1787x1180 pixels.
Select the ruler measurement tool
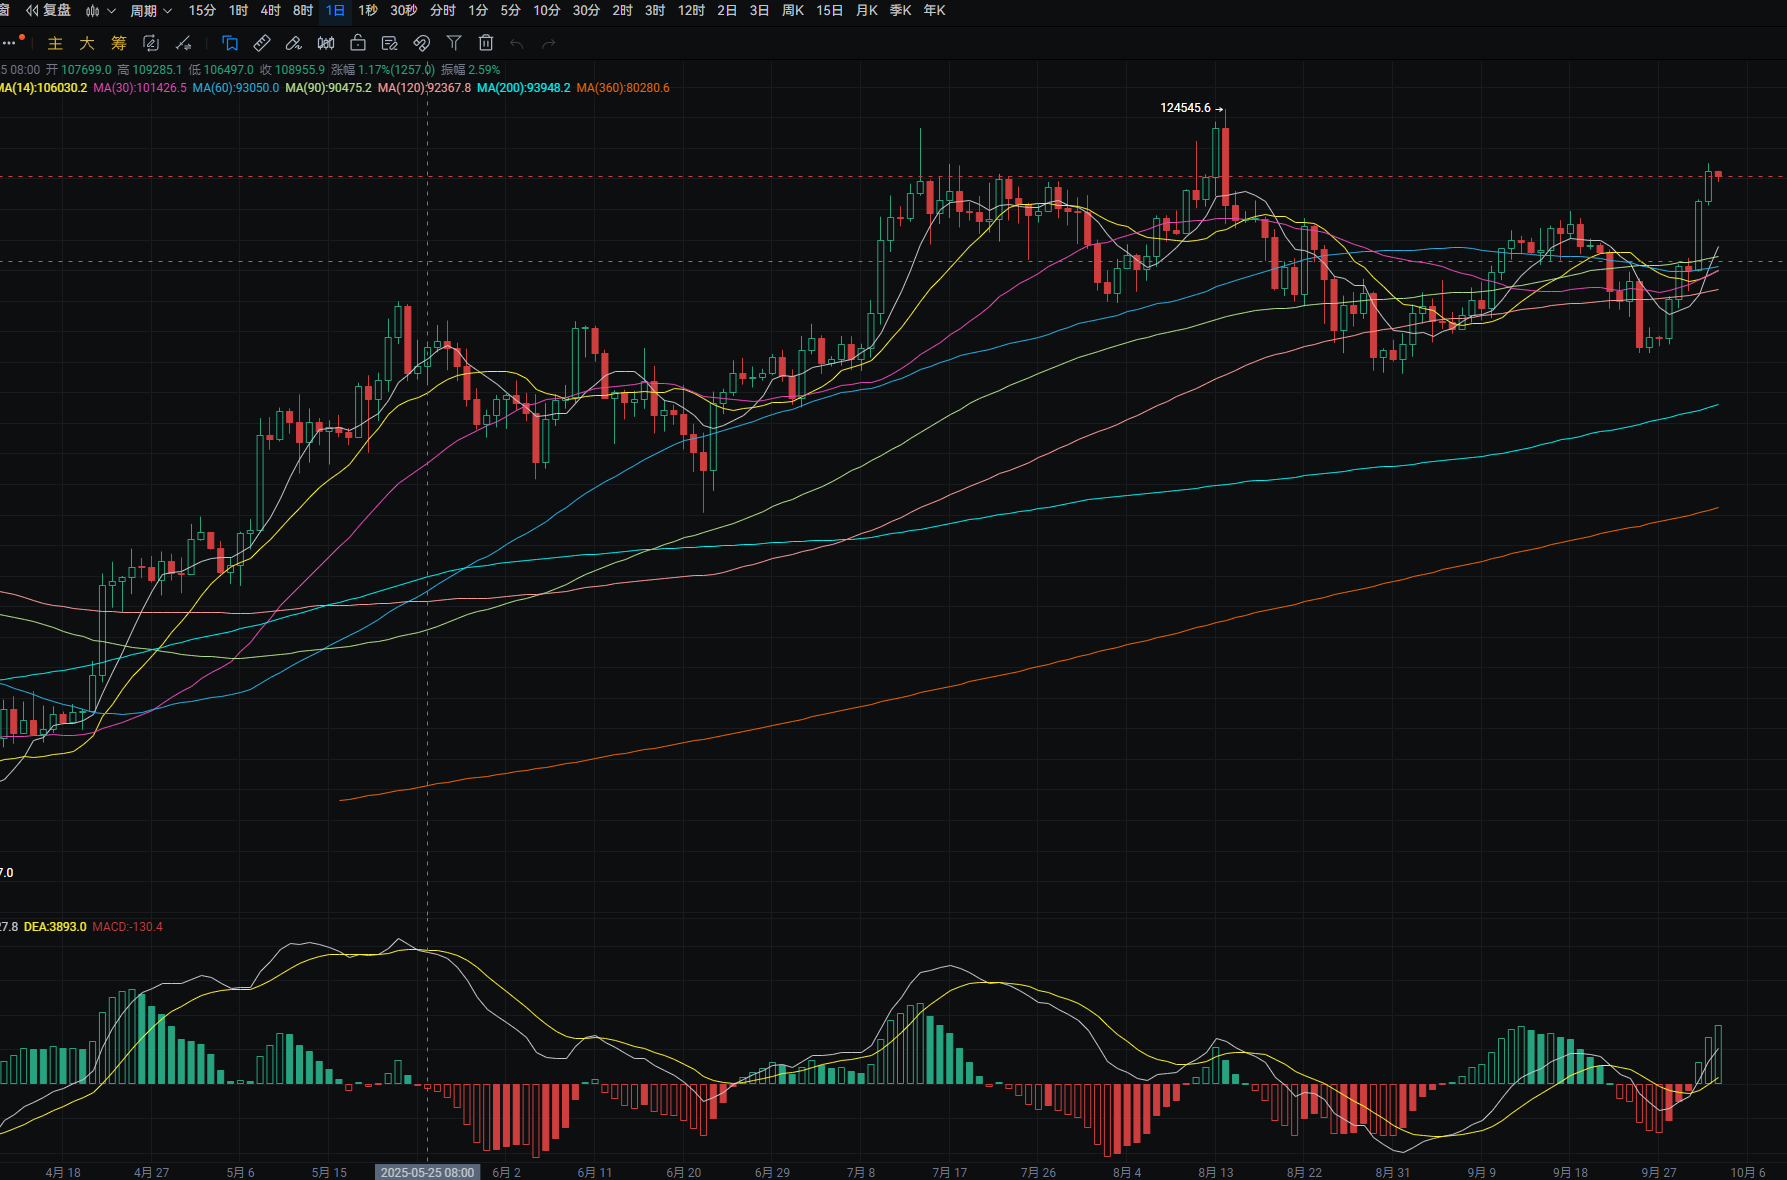(262, 43)
